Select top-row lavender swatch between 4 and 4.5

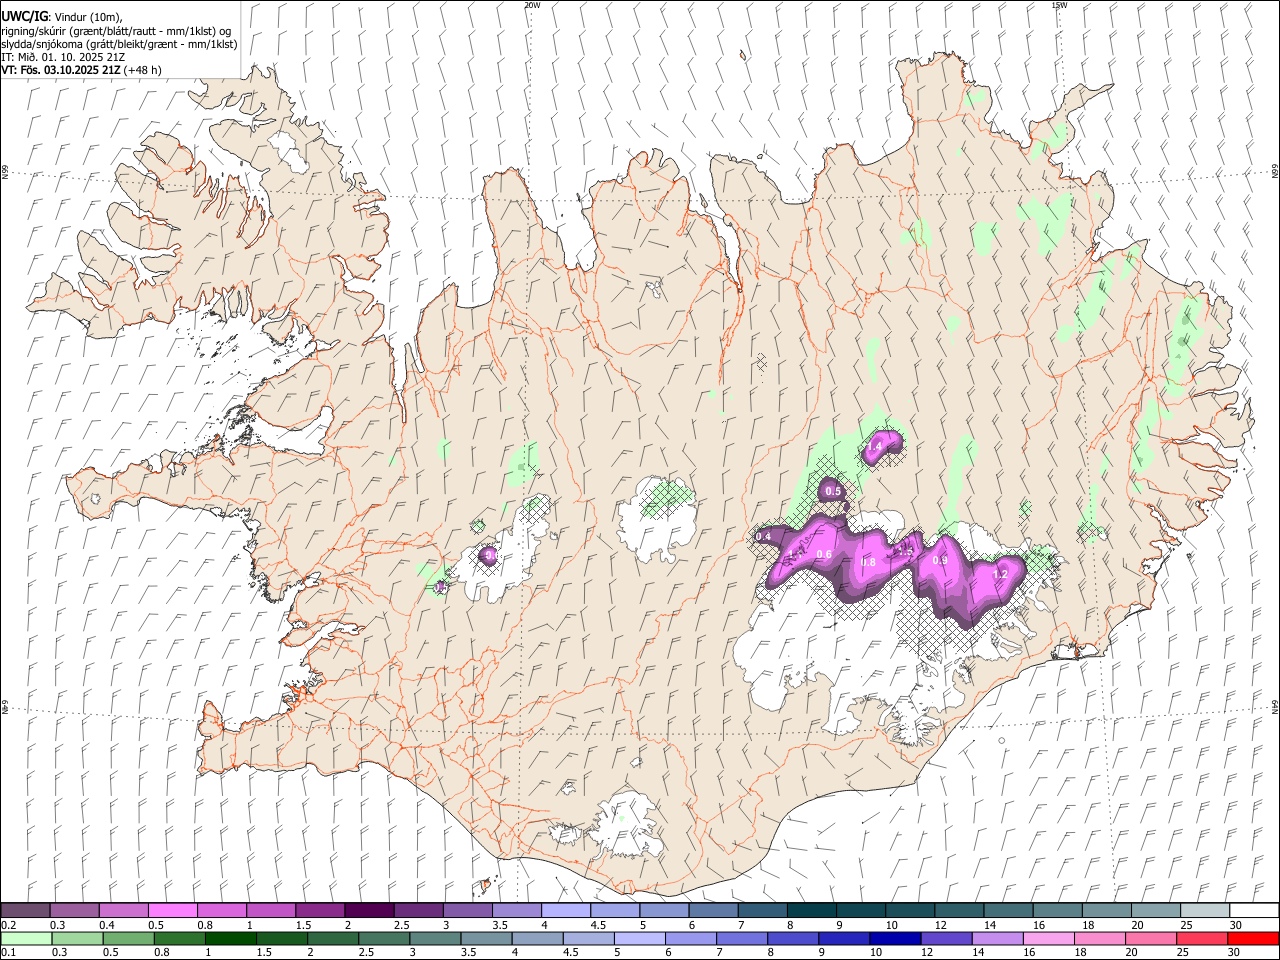point(566,910)
